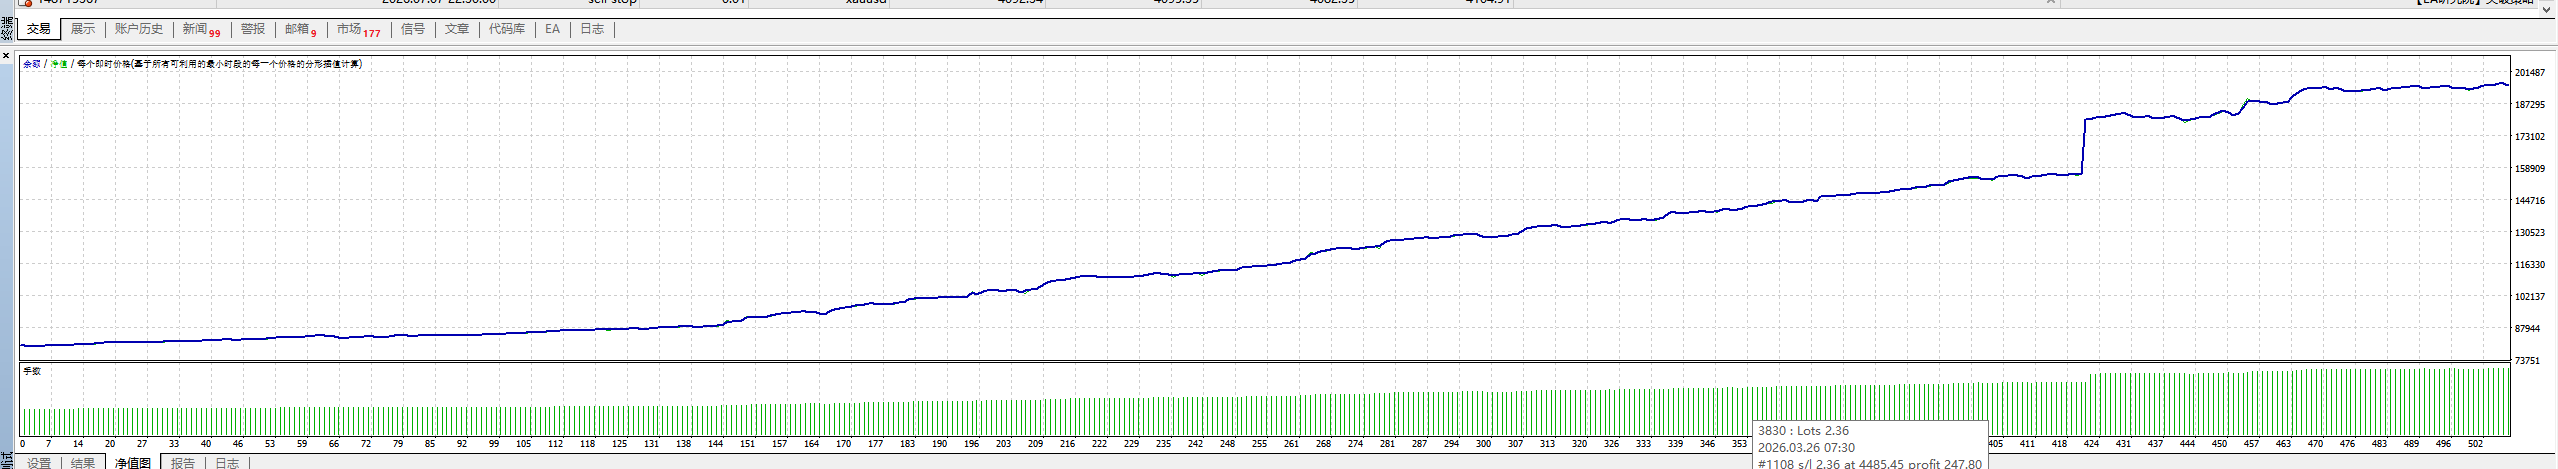Open the tester 日志 tab at bottom
The height and width of the screenshot is (469, 2558).
tap(227, 463)
